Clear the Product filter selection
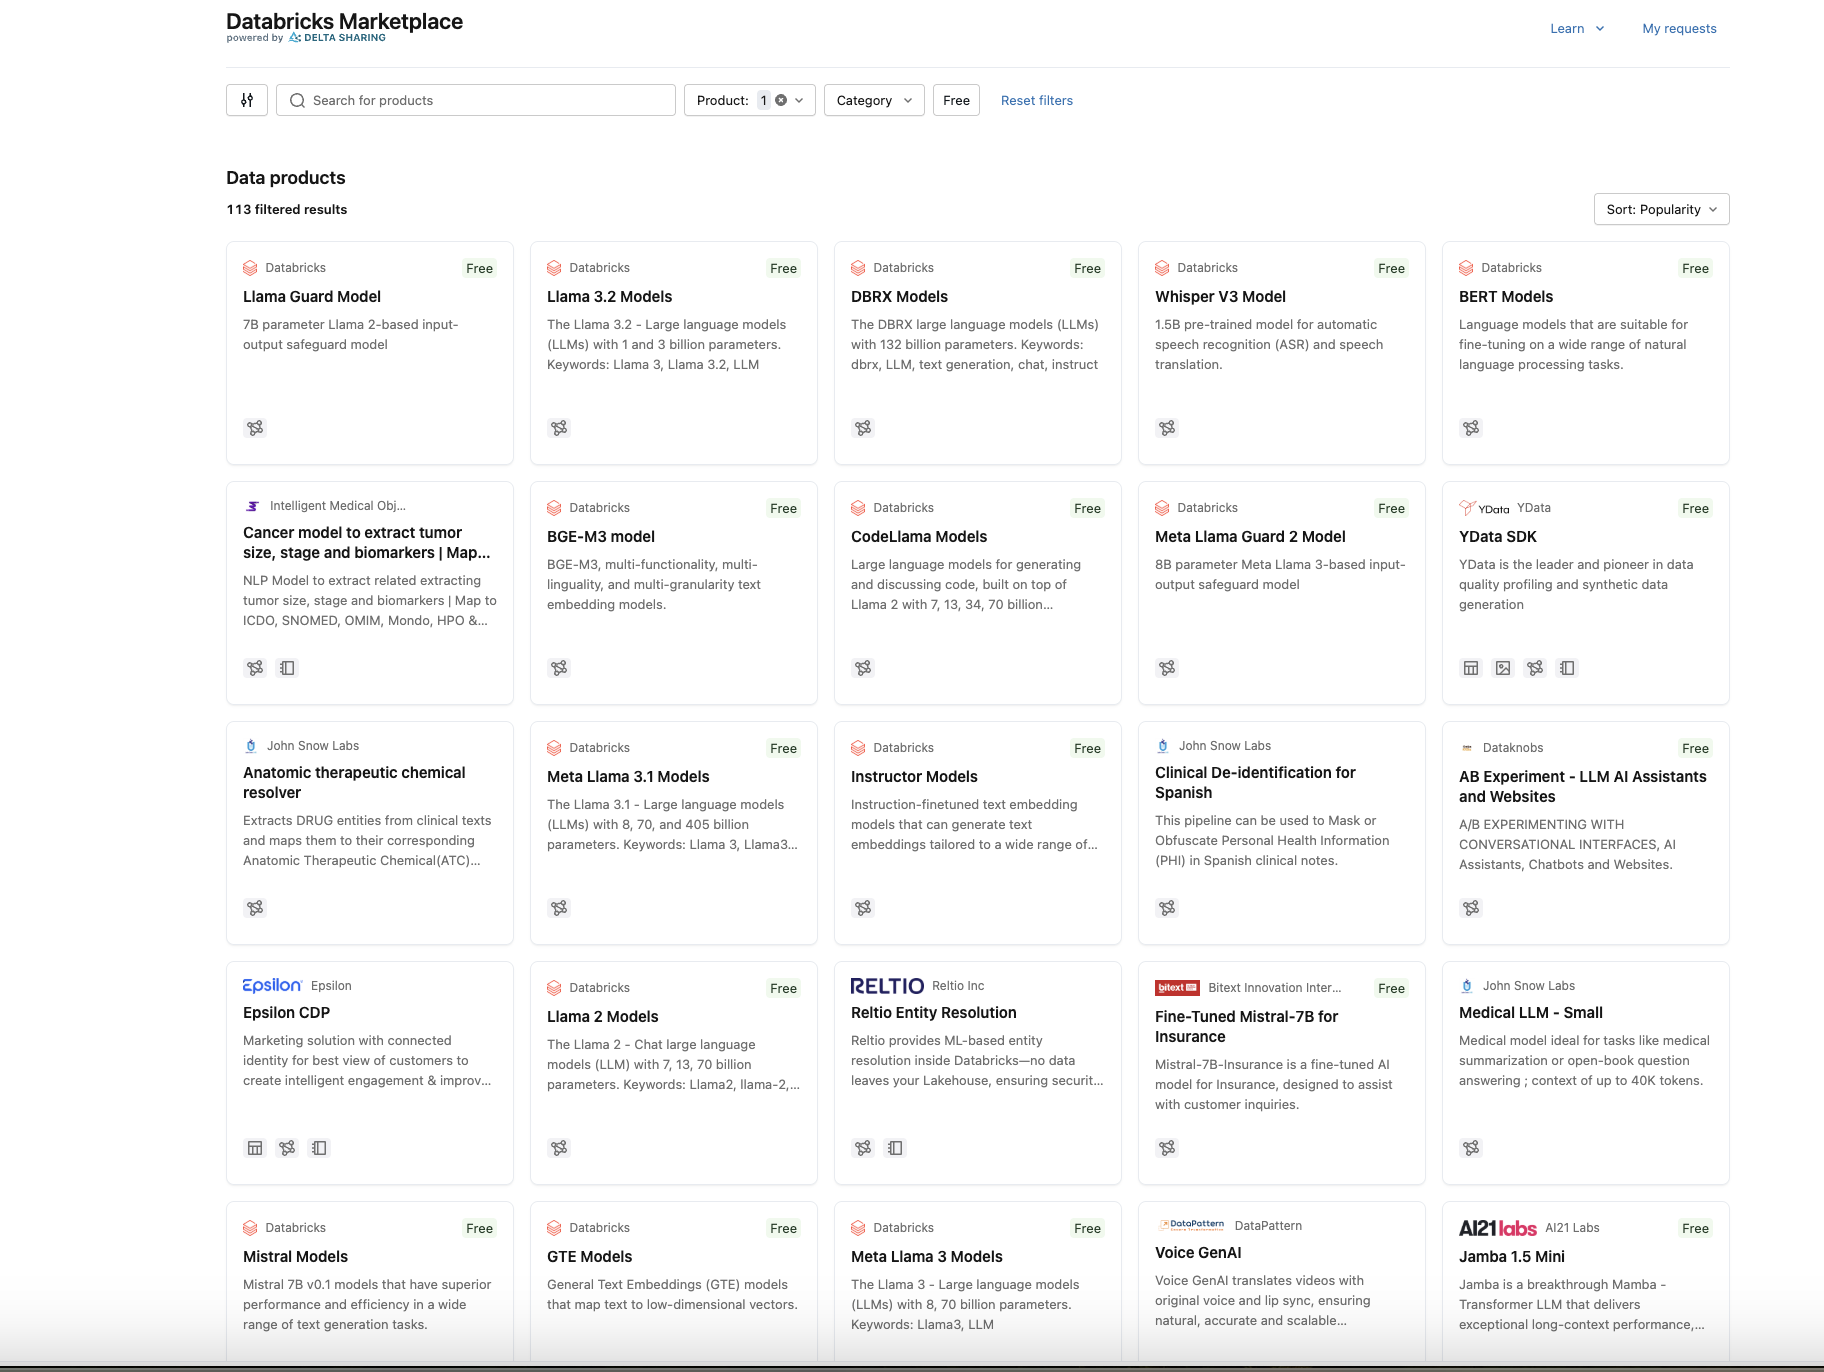 pos(780,100)
